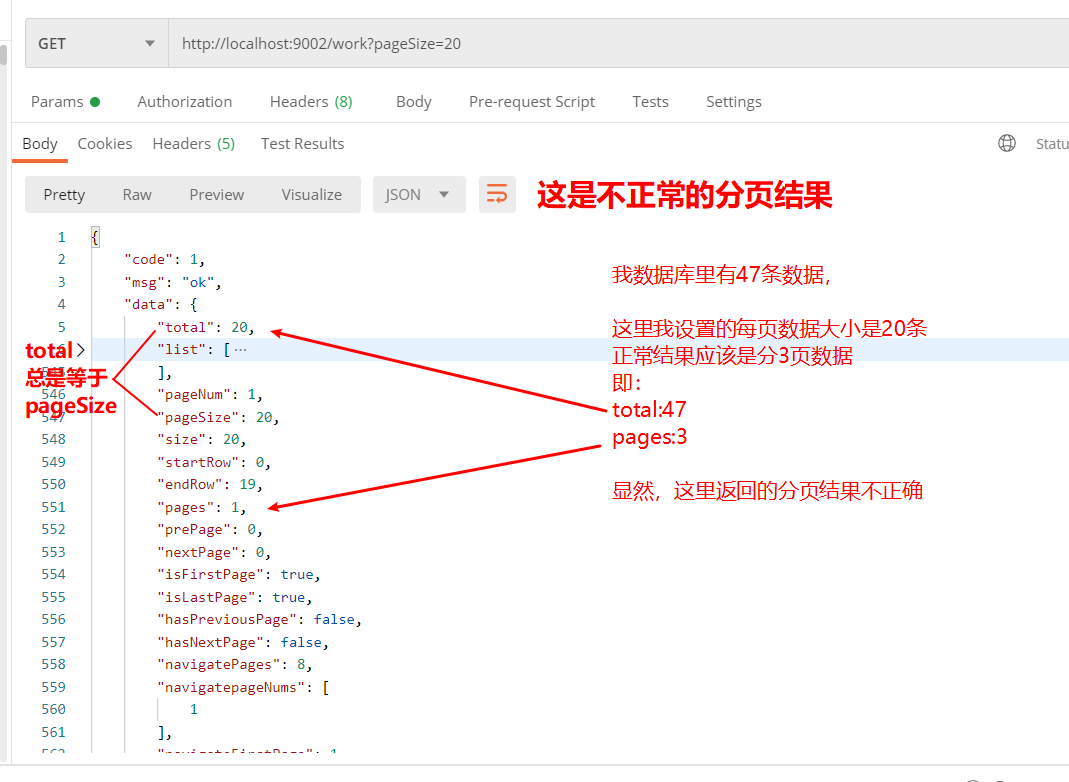Select the Visualize response view
This screenshot has width=1069, height=782.
(x=311, y=194)
